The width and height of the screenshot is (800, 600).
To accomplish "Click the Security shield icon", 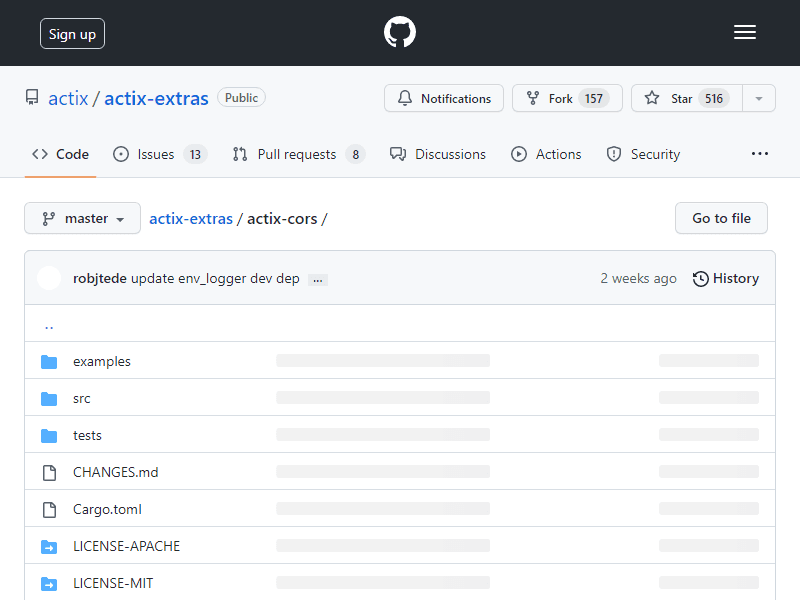I will 614,154.
